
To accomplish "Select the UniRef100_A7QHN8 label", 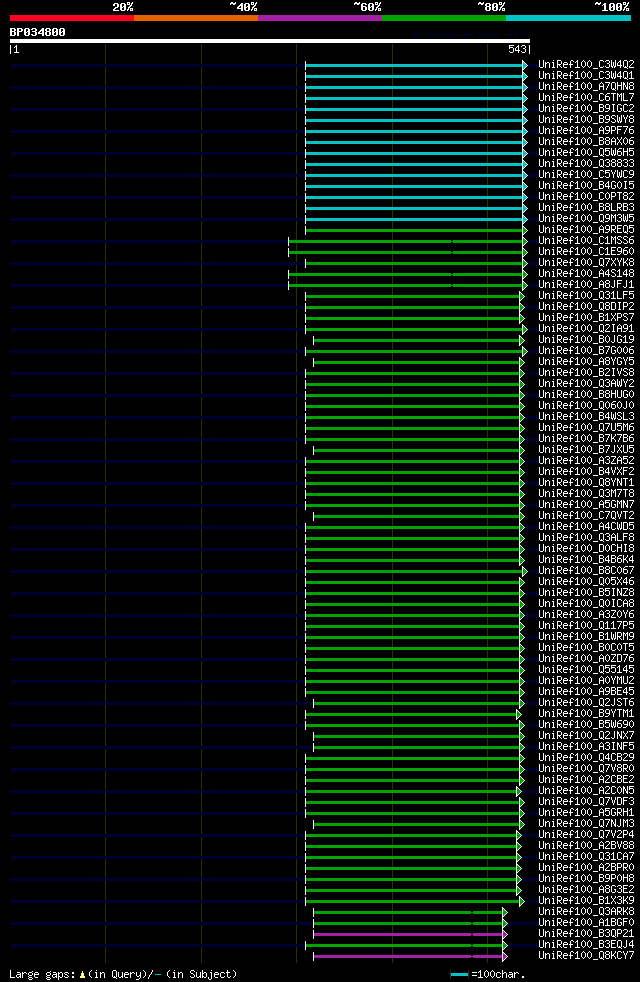I will tap(586, 86).
